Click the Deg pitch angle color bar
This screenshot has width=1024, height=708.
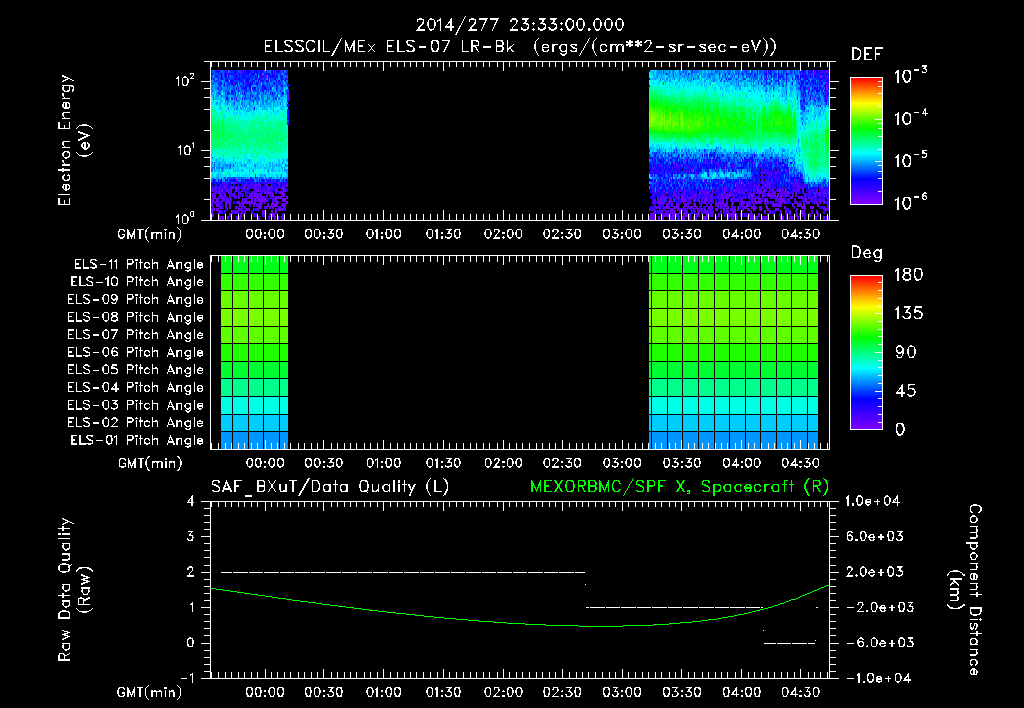[x=866, y=352]
